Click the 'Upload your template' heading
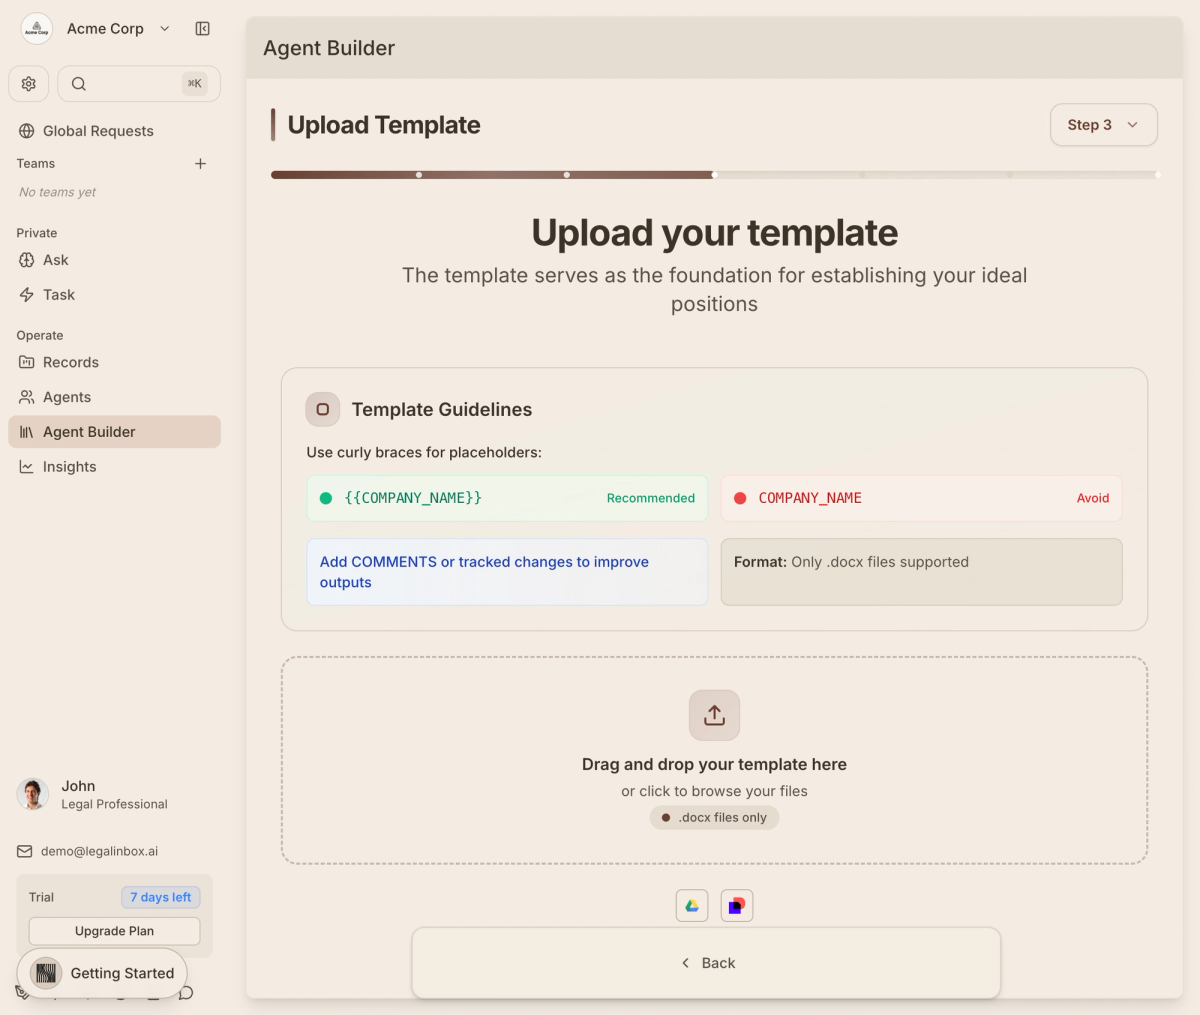1200x1015 pixels. tap(714, 233)
